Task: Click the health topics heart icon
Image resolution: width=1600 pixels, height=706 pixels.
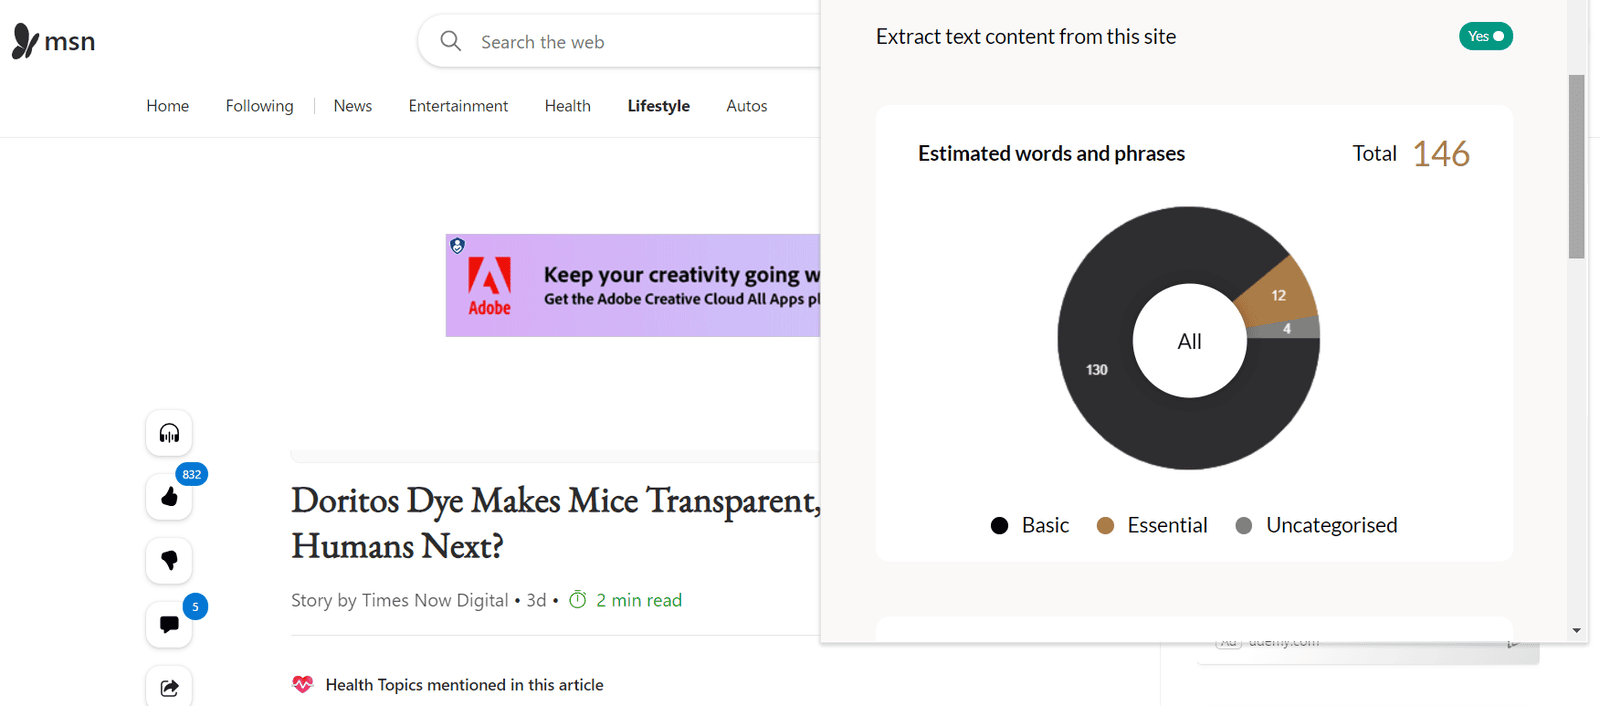Action: [x=302, y=684]
